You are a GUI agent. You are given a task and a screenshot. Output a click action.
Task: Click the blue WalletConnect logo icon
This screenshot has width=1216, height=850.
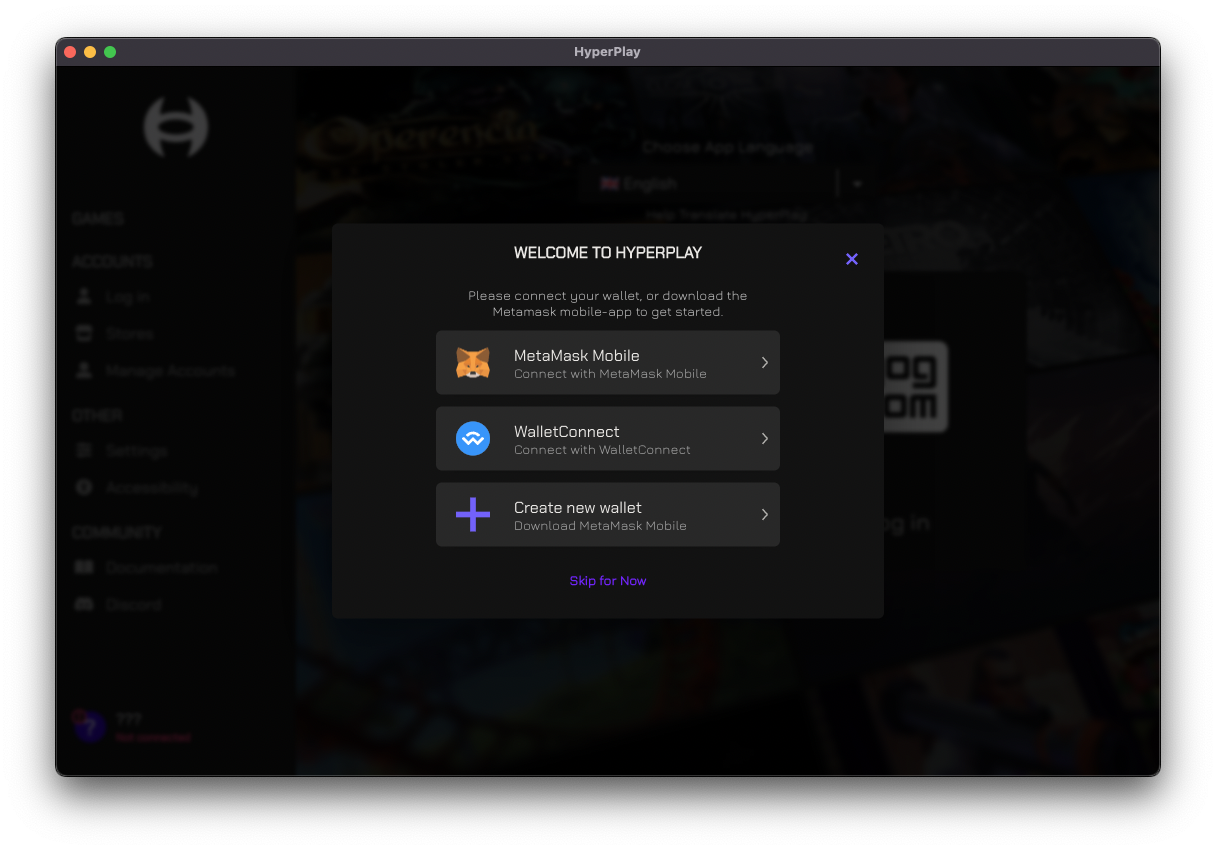(473, 438)
